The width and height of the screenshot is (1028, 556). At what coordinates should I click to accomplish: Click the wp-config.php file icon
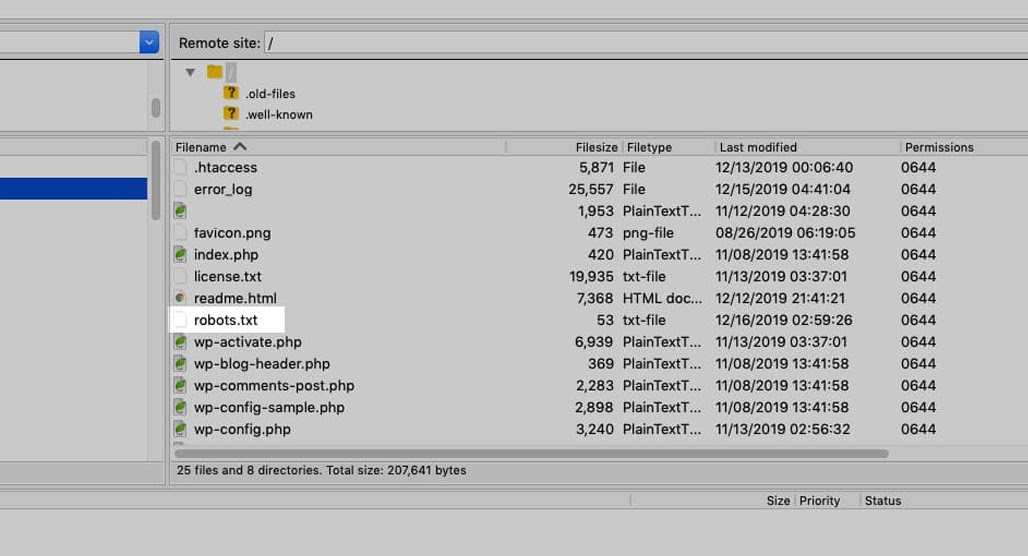[x=180, y=429]
